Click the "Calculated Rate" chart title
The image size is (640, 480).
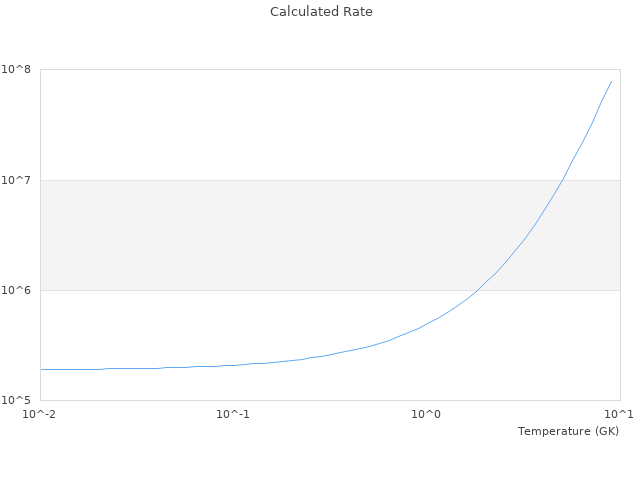pos(321,12)
